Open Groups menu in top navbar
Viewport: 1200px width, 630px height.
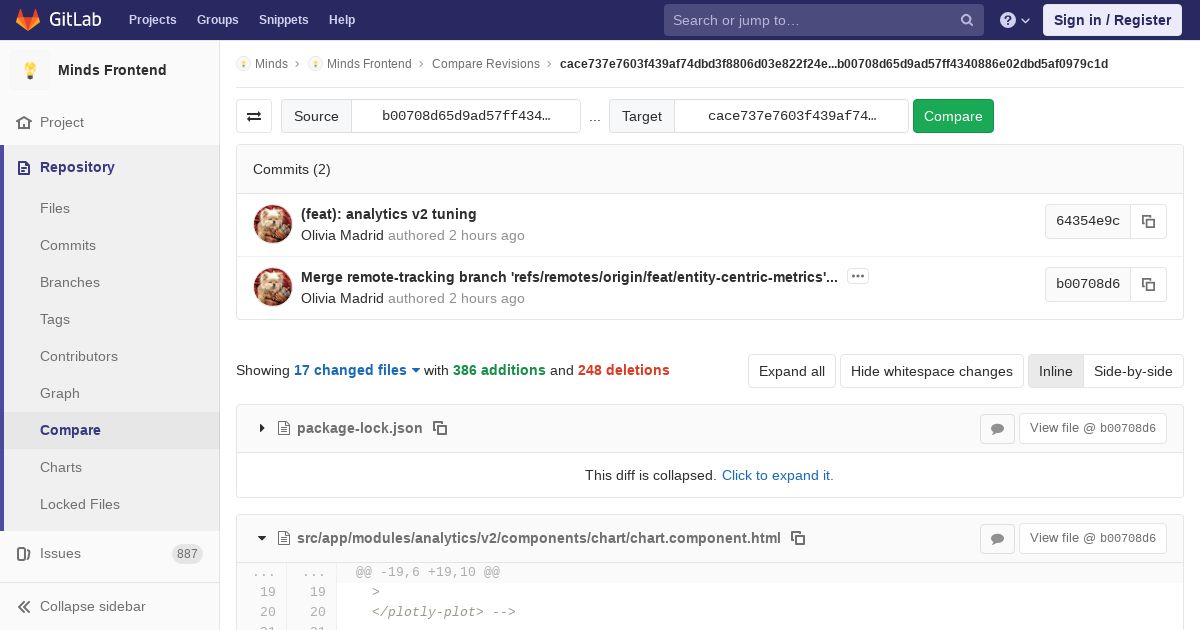click(x=217, y=20)
